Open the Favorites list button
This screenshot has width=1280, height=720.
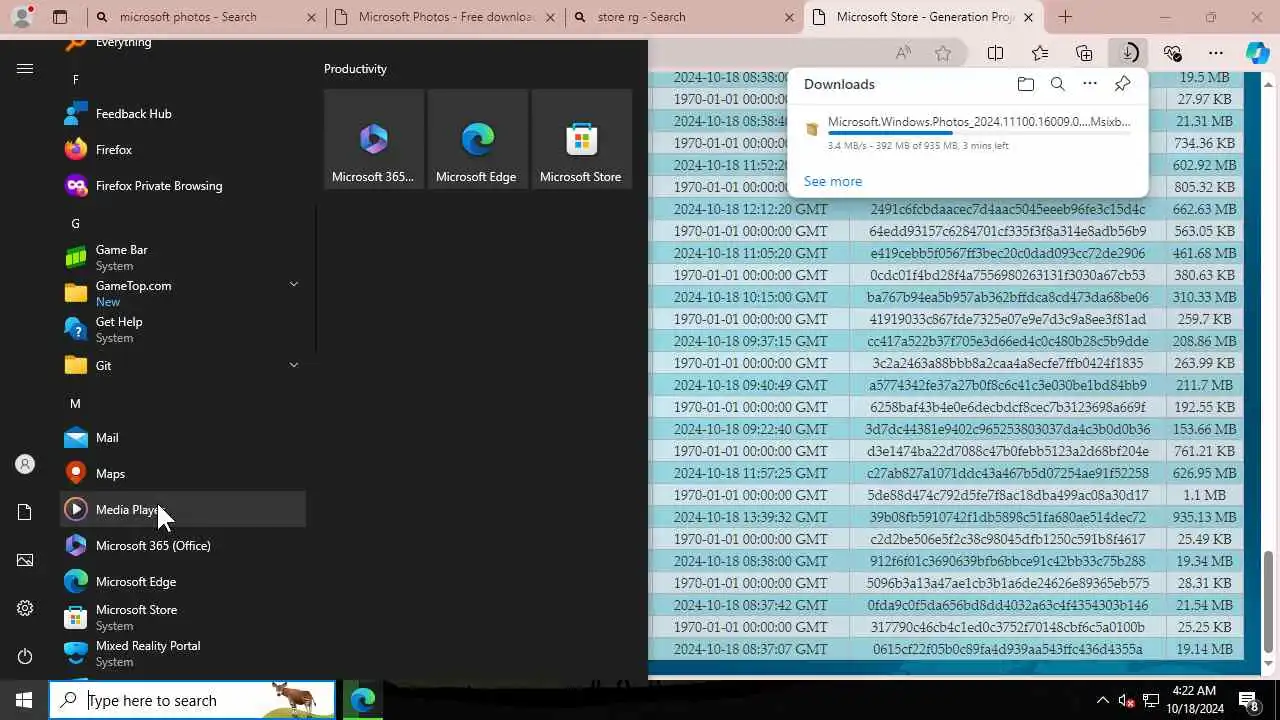pyautogui.click(x=1040, y=53)
